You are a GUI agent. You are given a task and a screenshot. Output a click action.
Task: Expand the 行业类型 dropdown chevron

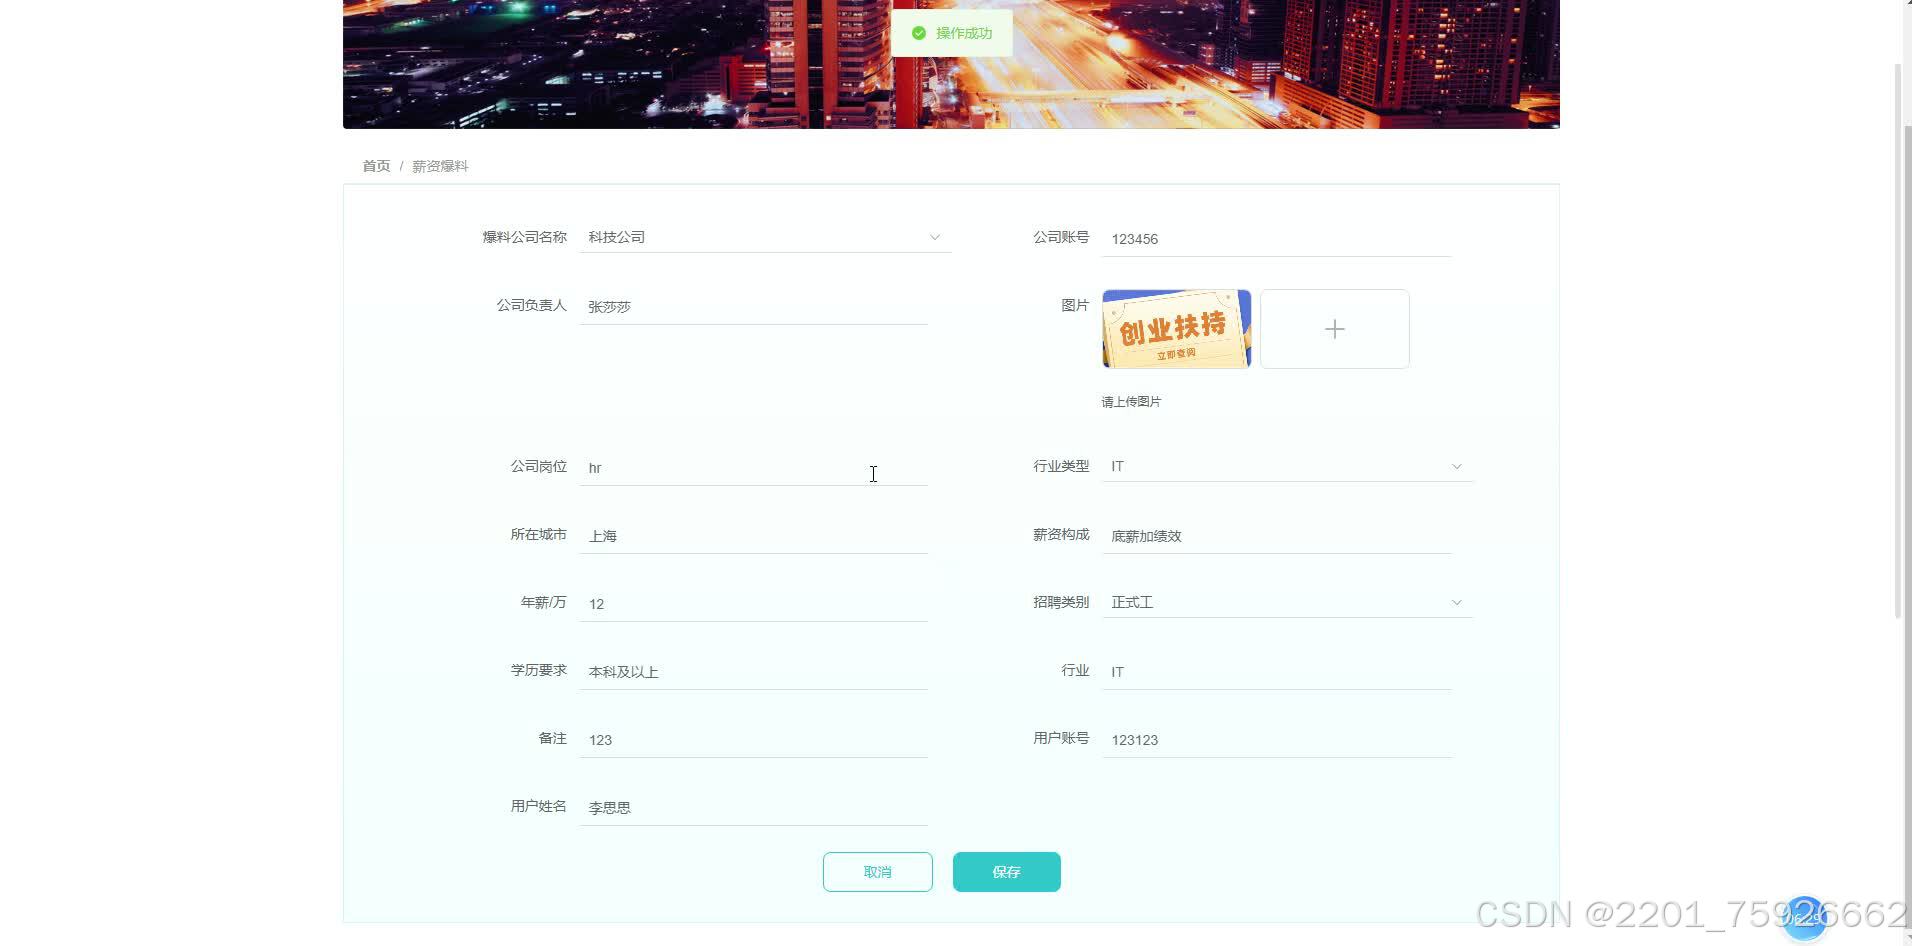click(1456, 467)
